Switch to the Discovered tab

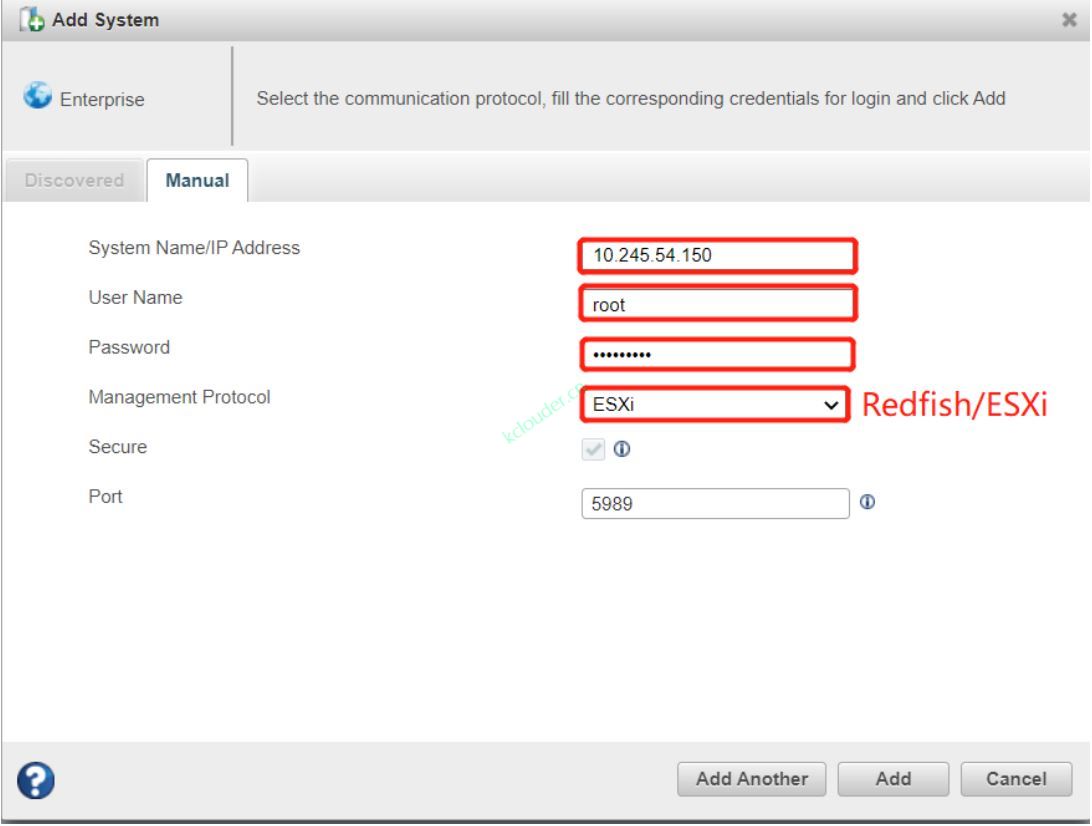74,180
